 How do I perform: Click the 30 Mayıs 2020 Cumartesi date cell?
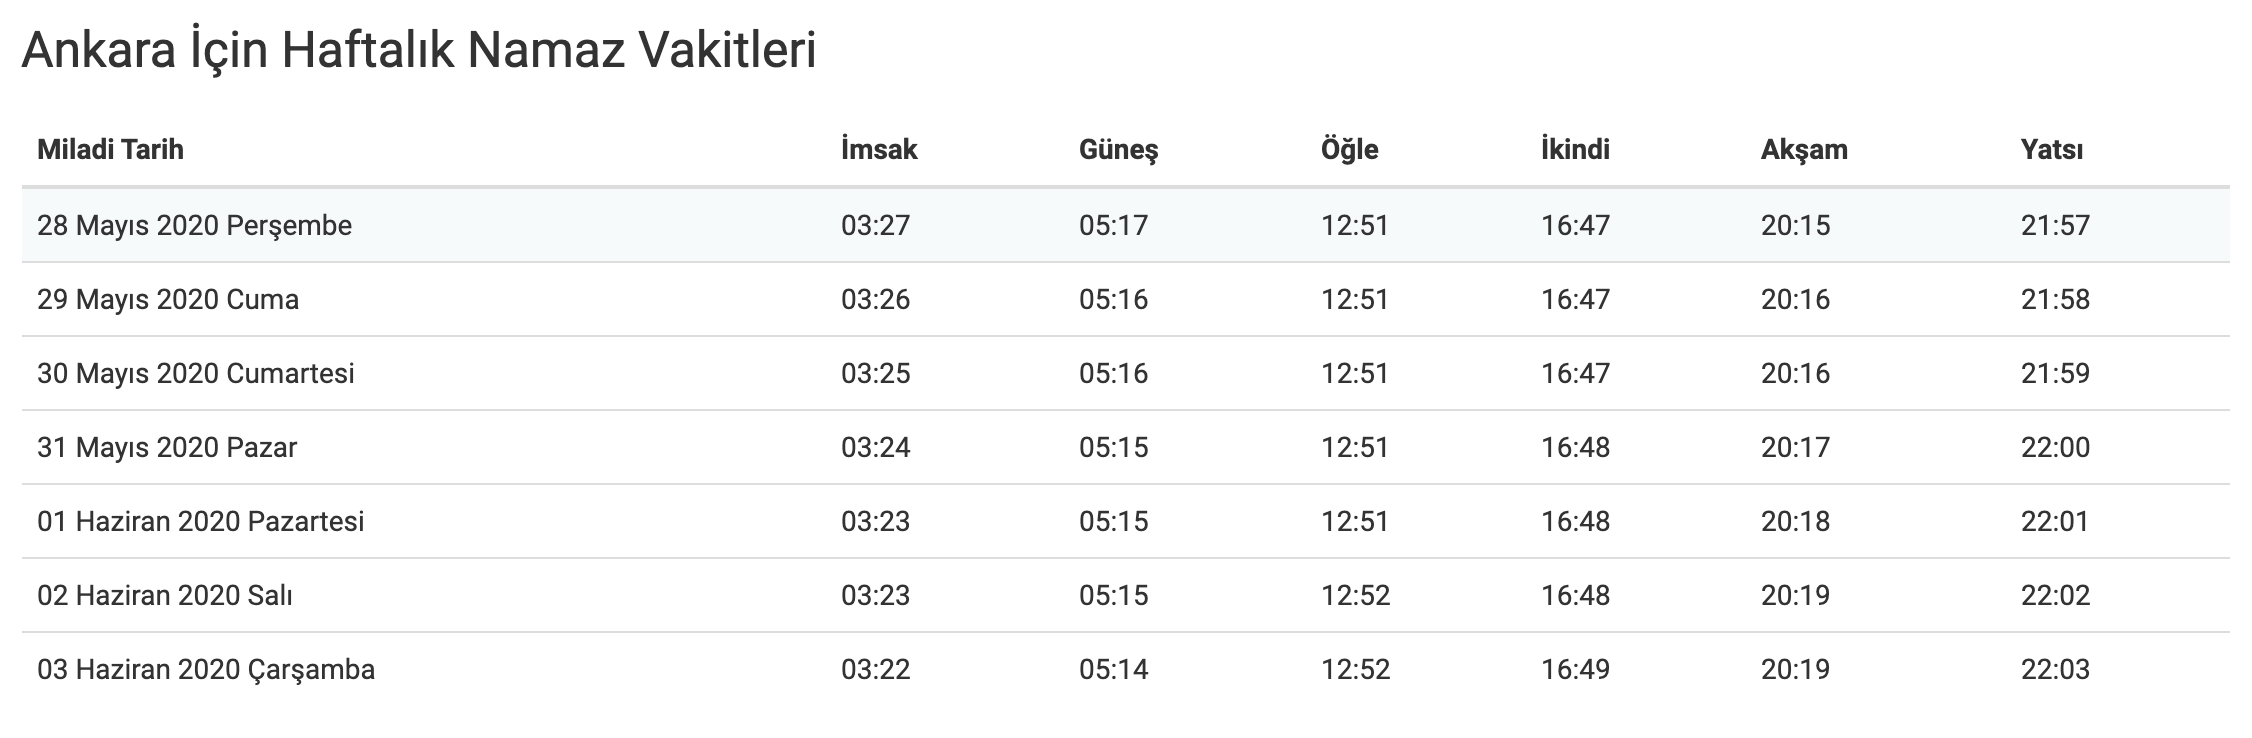pyautogui.click(x=196, y=373)
